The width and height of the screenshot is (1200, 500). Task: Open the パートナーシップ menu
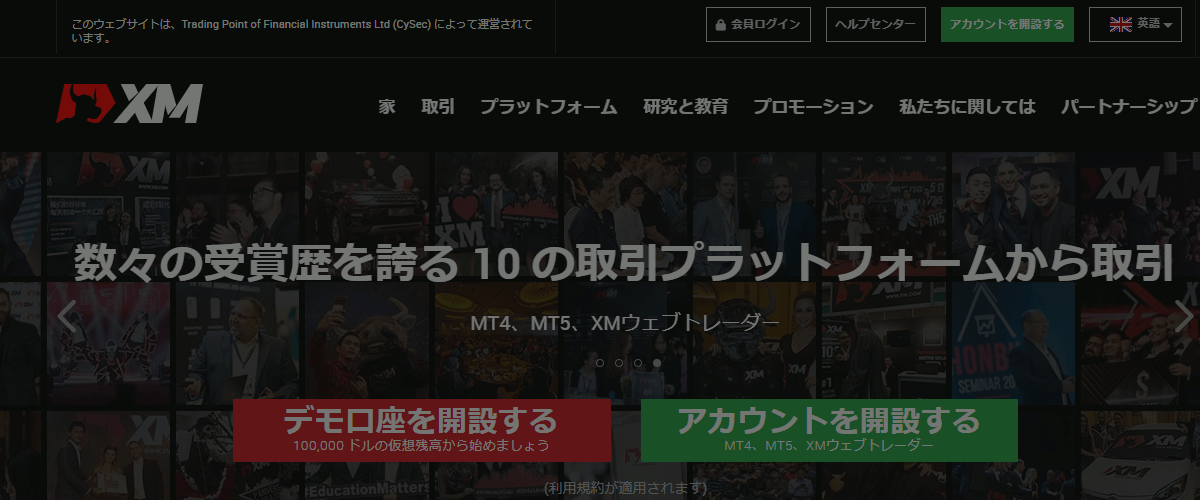(x=1129, y=107)
